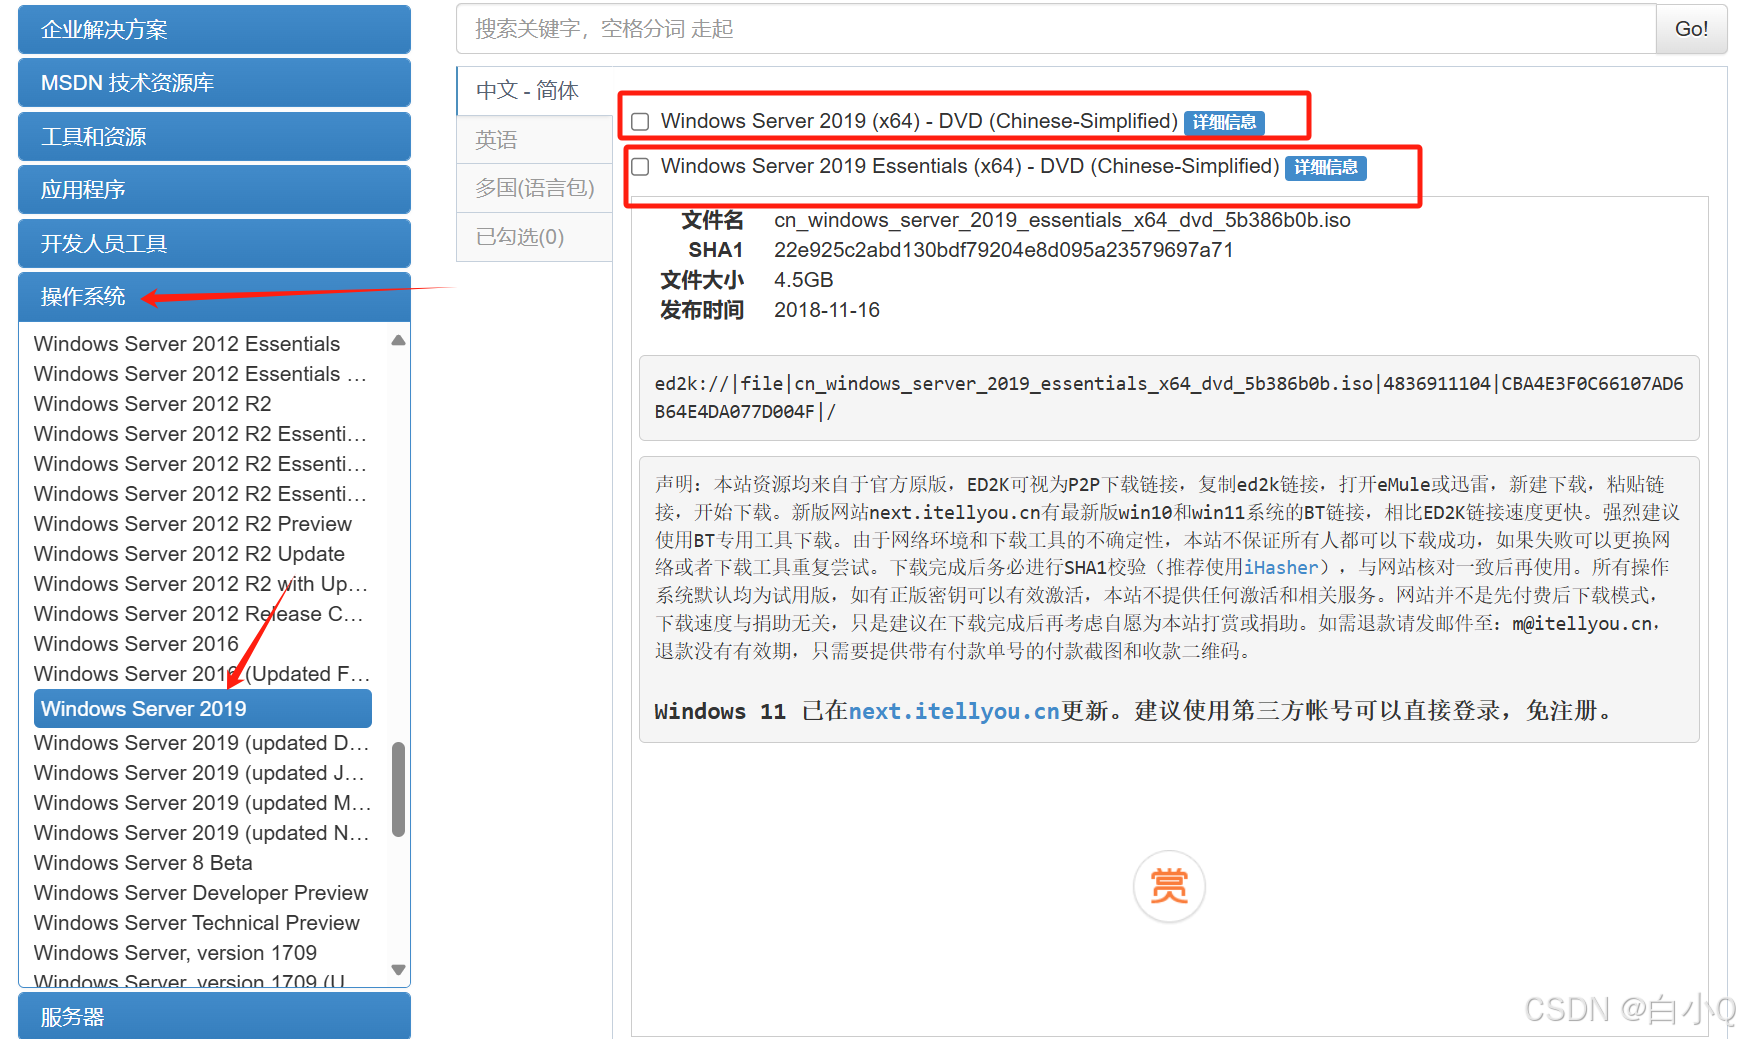Click the cn_windows_server_2019_essentials ISO file name

1062,220
